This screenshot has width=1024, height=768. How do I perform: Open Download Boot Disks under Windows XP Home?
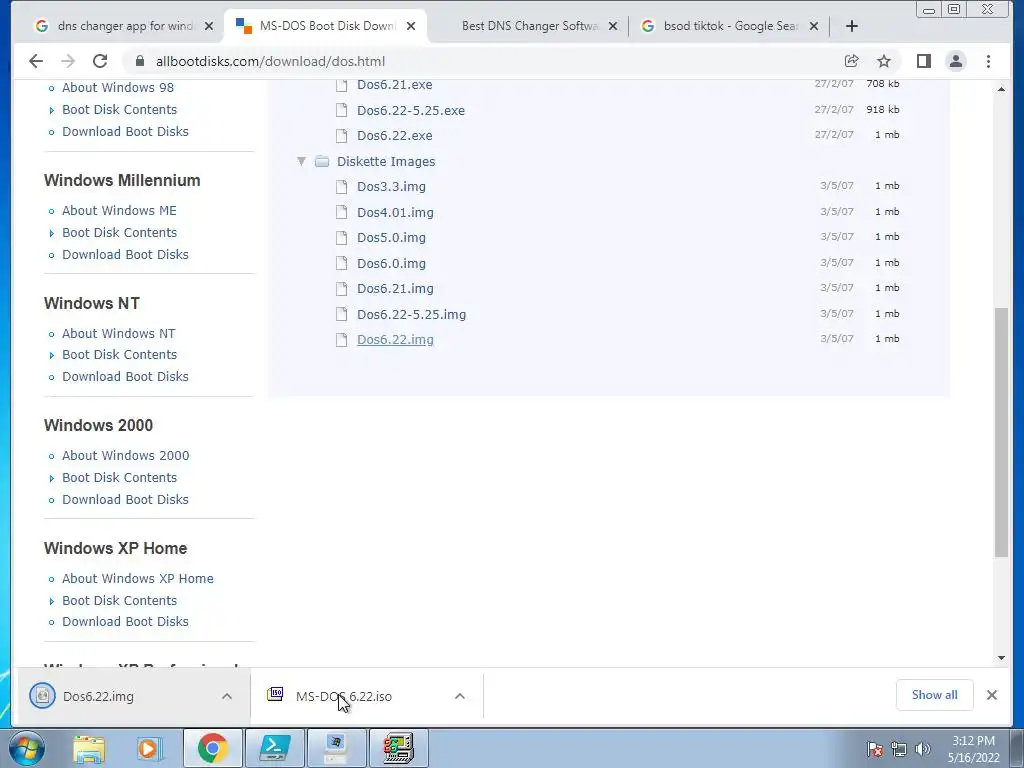tap(125, 622)
